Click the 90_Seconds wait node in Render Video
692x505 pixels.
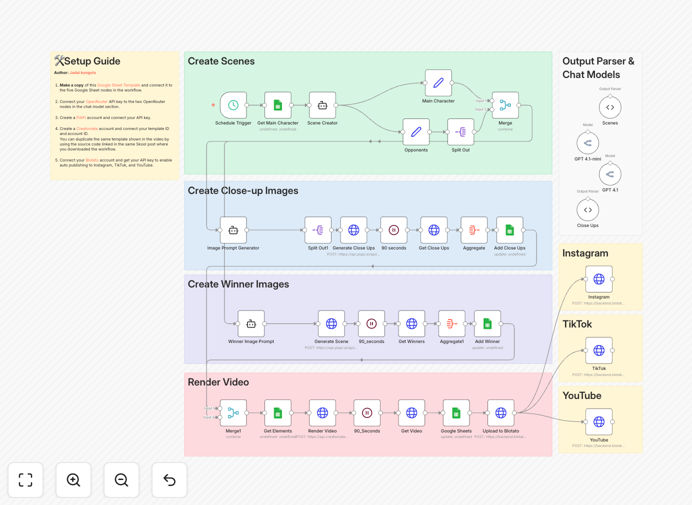367,413
